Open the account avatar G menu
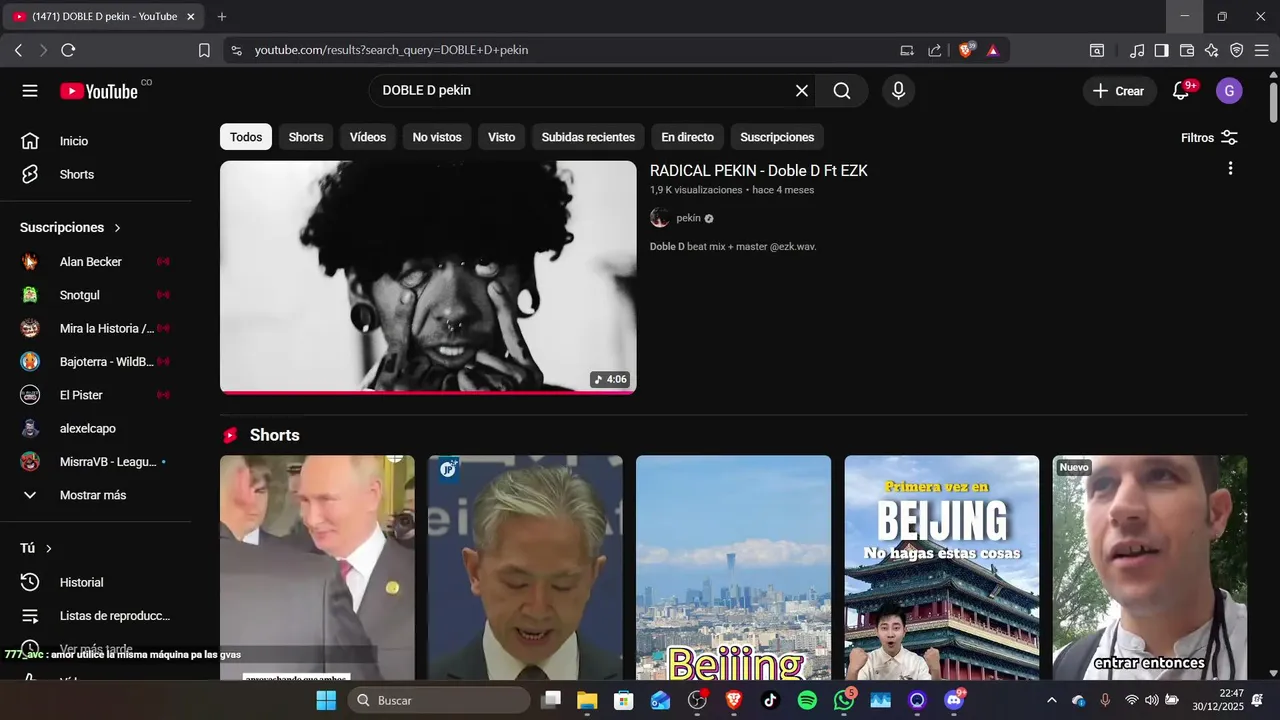 [1229, 91]
